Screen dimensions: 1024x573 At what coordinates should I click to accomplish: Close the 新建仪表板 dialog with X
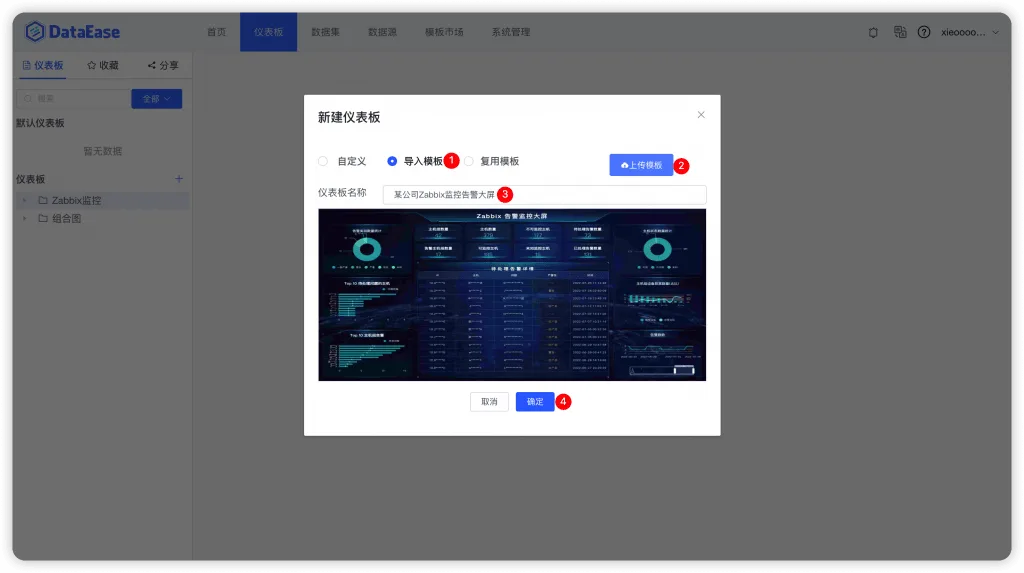pyautogui.click(x=701, y=115)
